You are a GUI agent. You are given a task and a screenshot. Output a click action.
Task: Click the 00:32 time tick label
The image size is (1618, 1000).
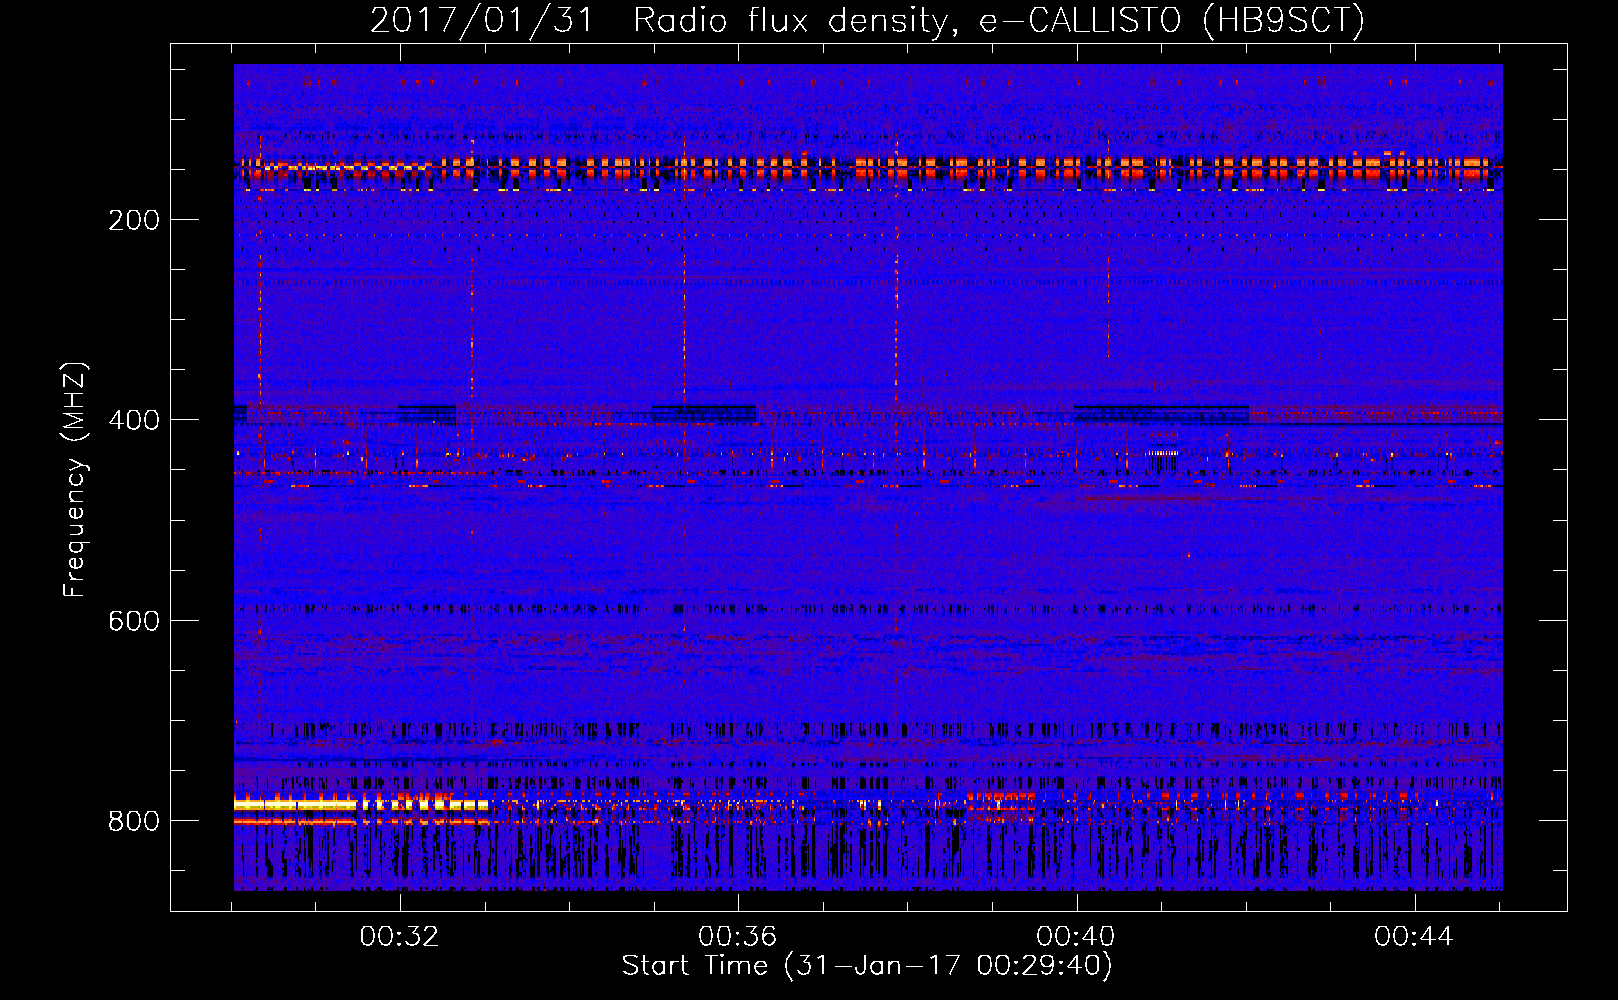click(400, 937)
